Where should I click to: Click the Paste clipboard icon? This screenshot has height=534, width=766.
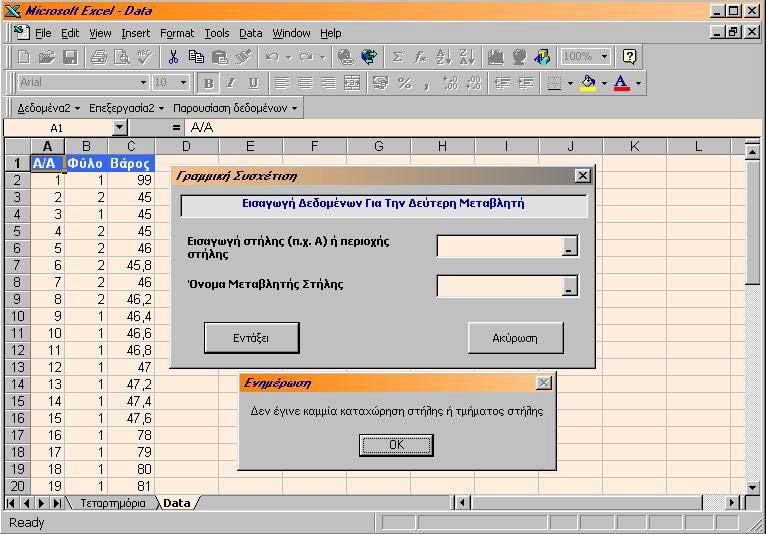(x=219, y=57)
